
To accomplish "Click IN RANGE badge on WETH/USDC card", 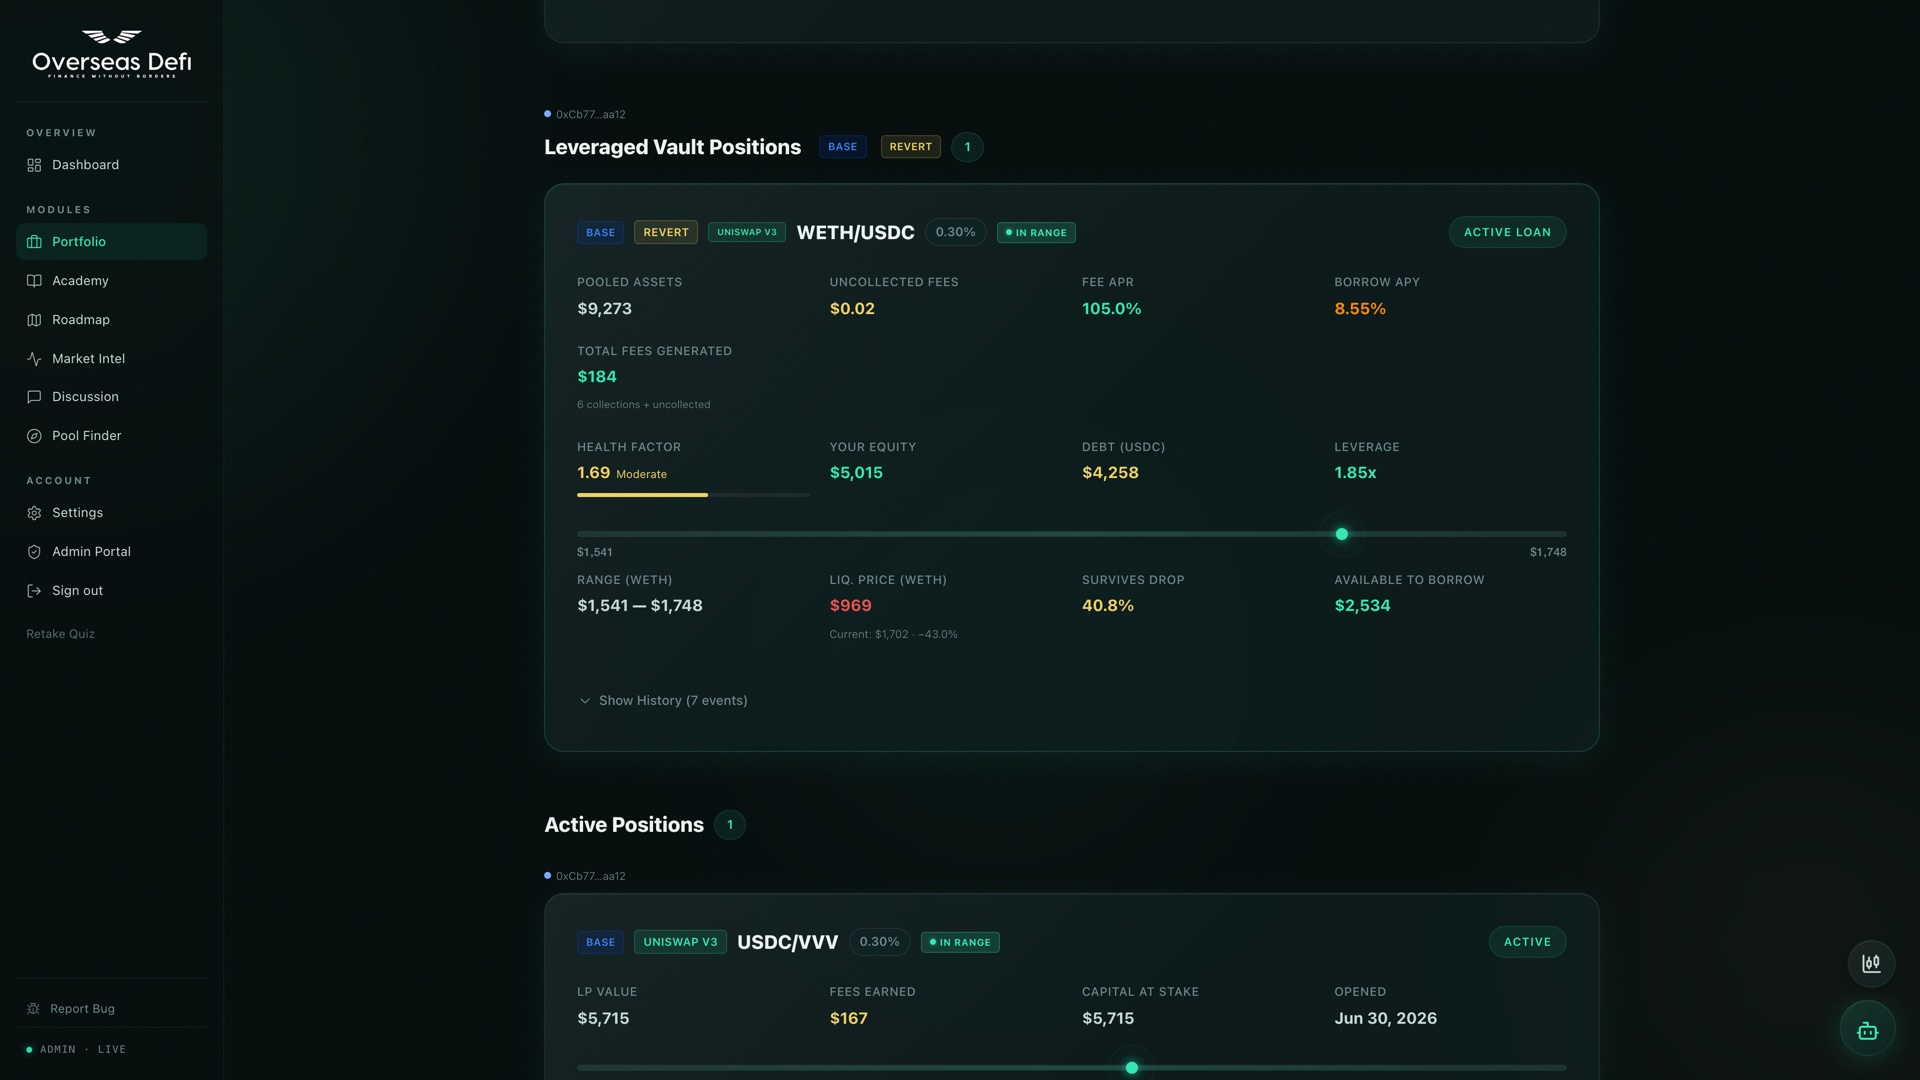I will coord(1036,233).
